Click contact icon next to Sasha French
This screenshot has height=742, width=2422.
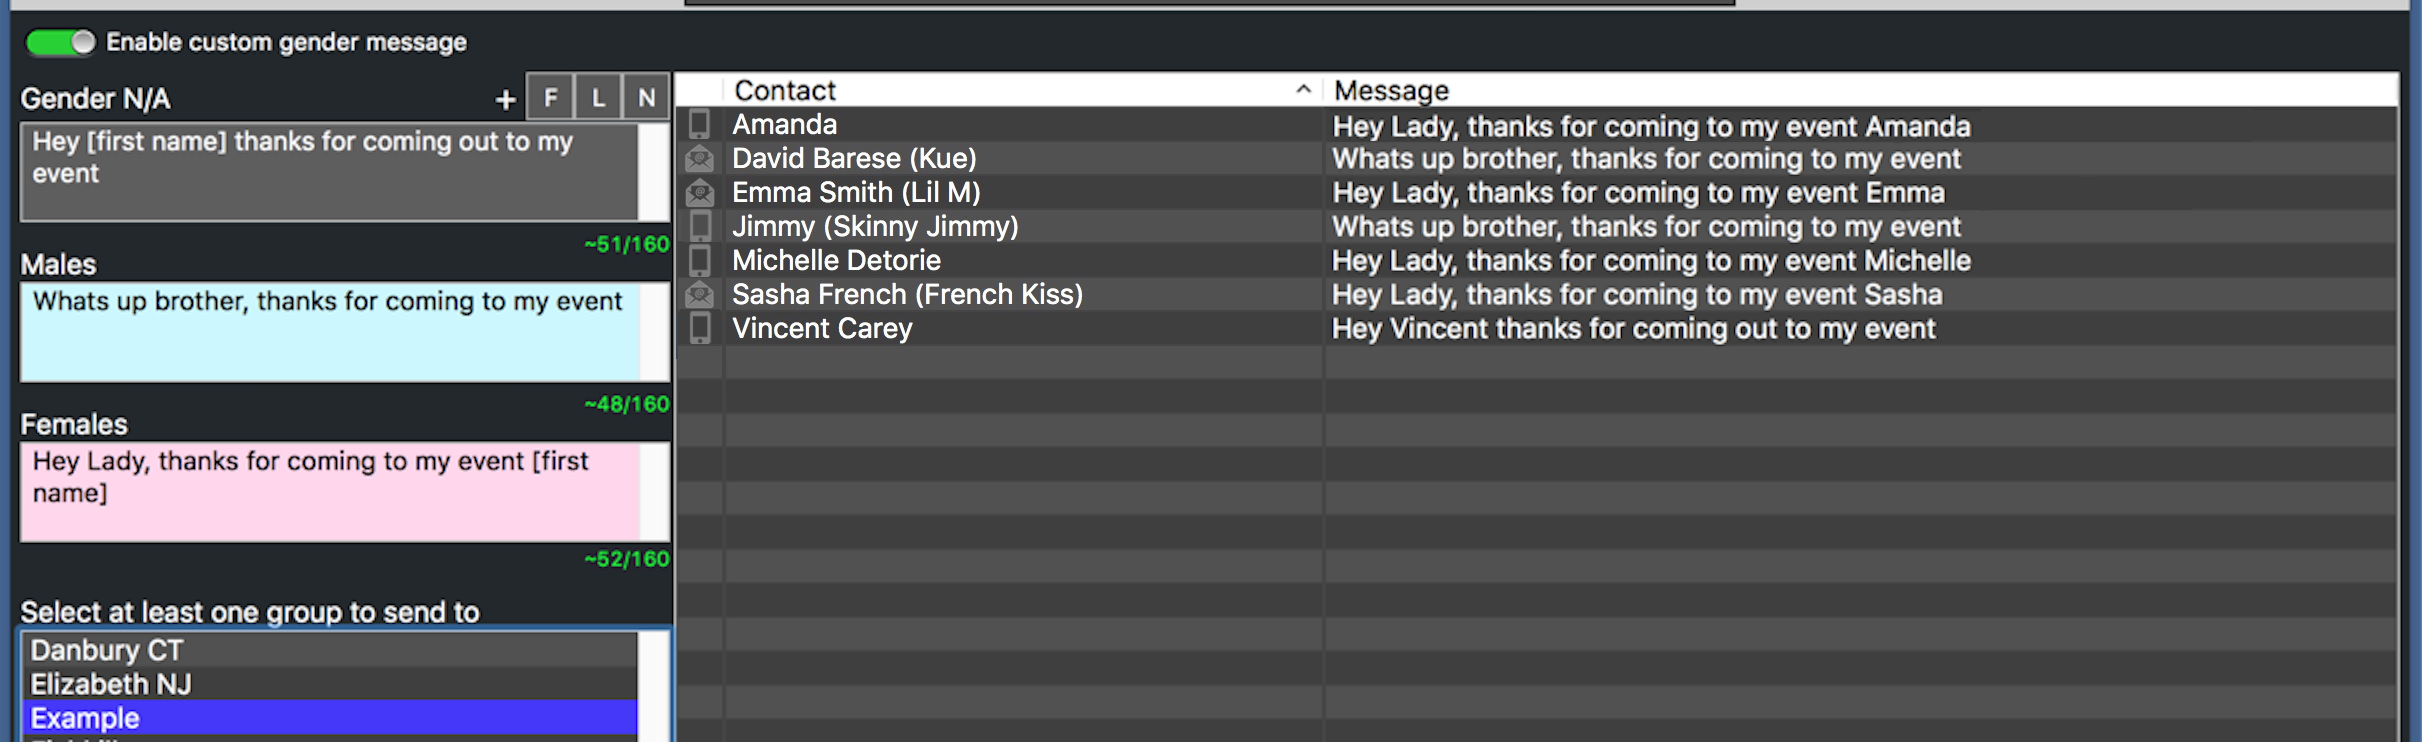pos(700,294)
